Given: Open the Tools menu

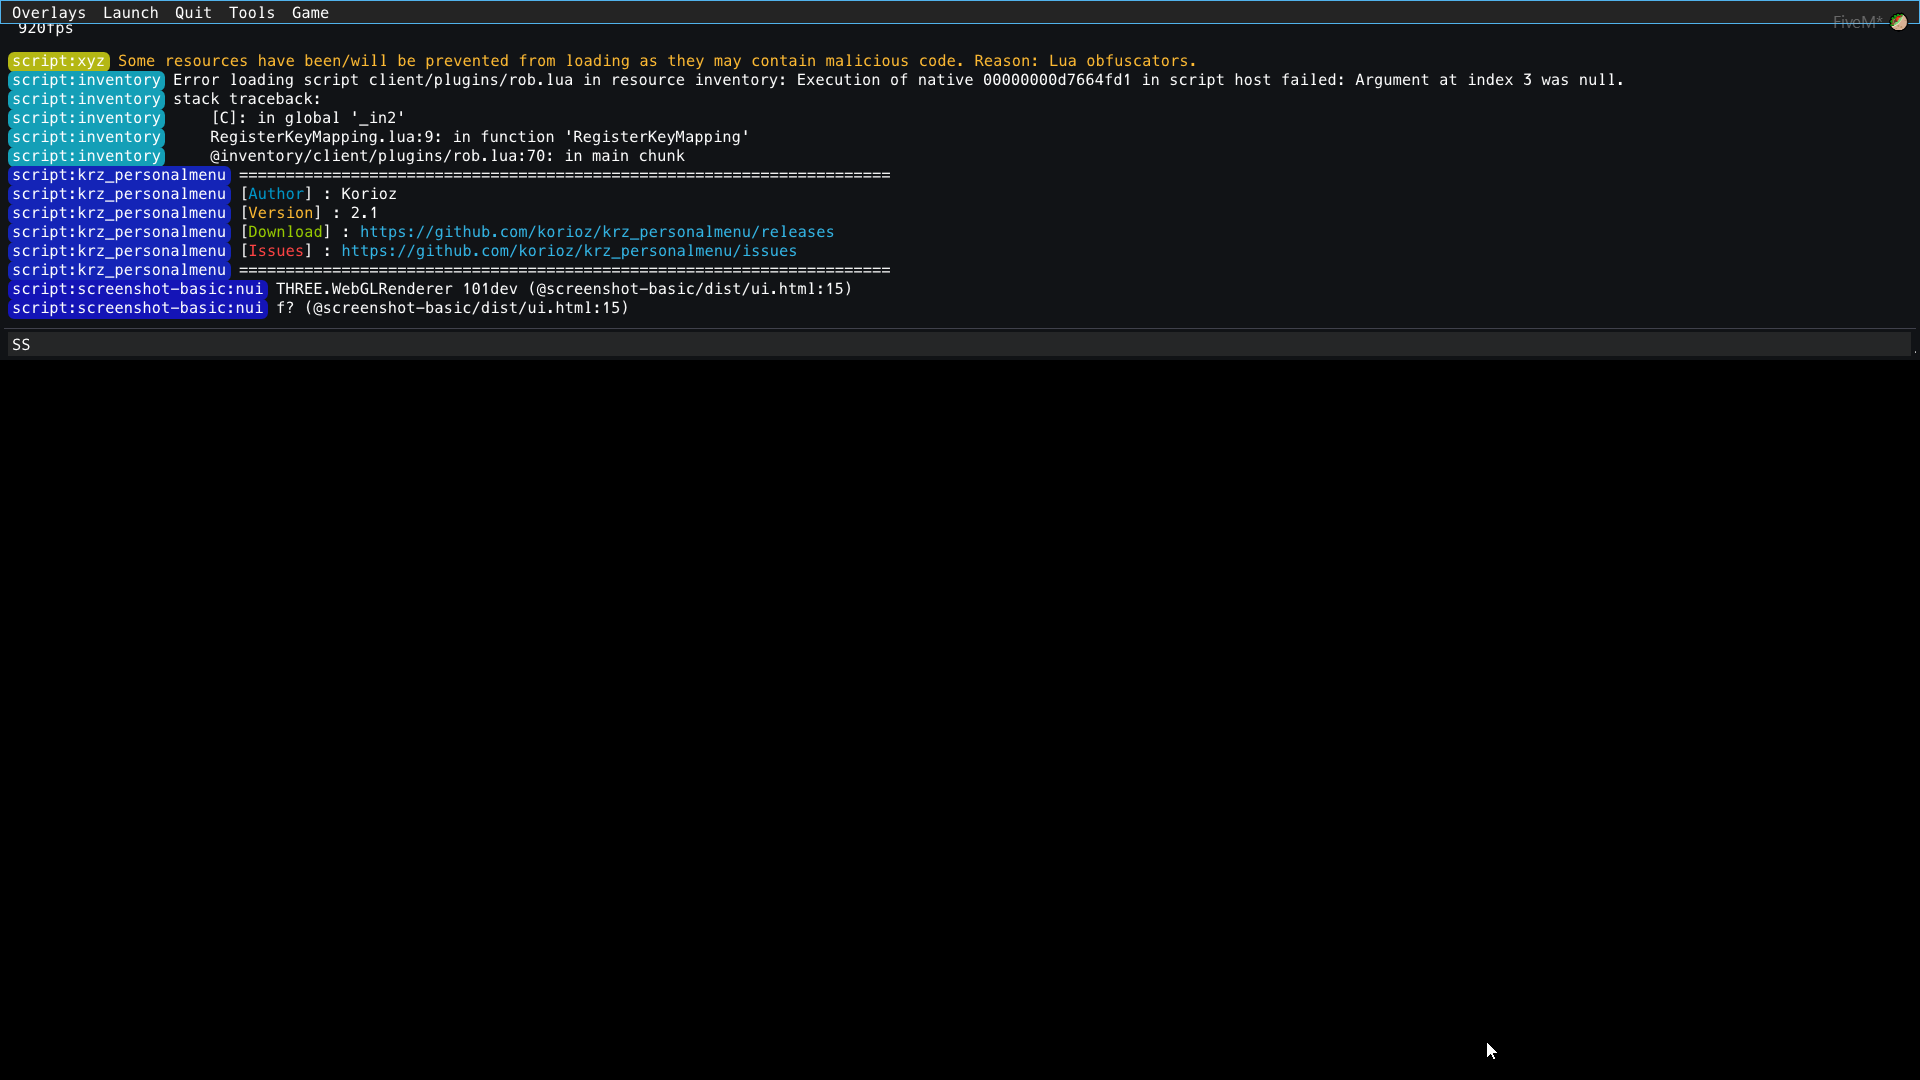Looking at the screenshot, I should (251, 12).
